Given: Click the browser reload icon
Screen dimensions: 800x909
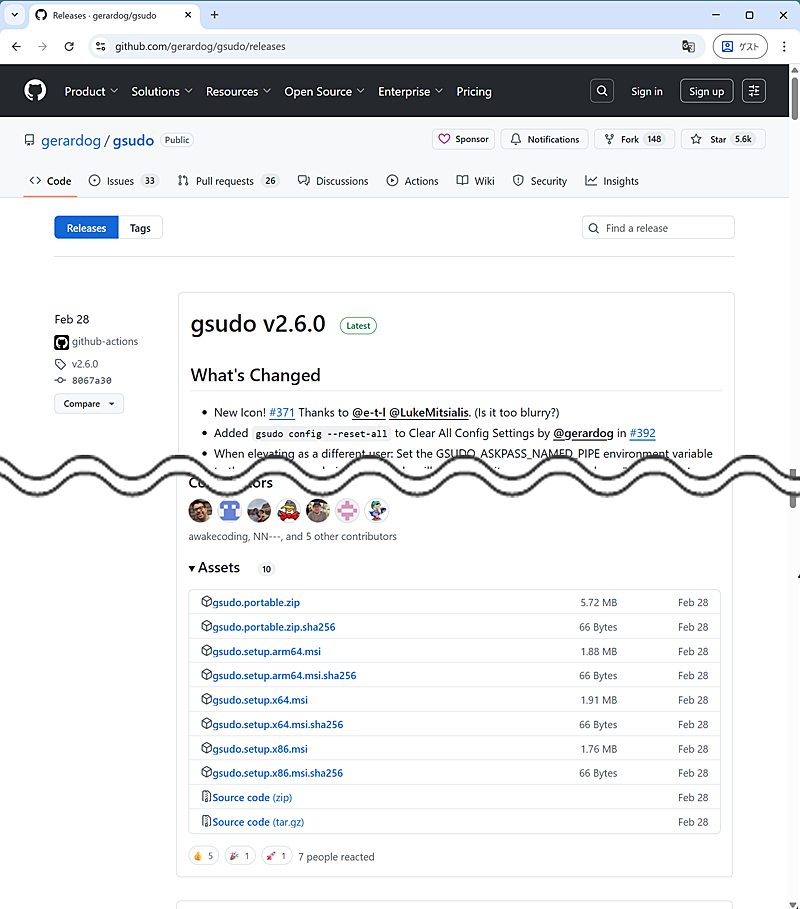Looking at the screenshot, I should (x=69, y=46).
